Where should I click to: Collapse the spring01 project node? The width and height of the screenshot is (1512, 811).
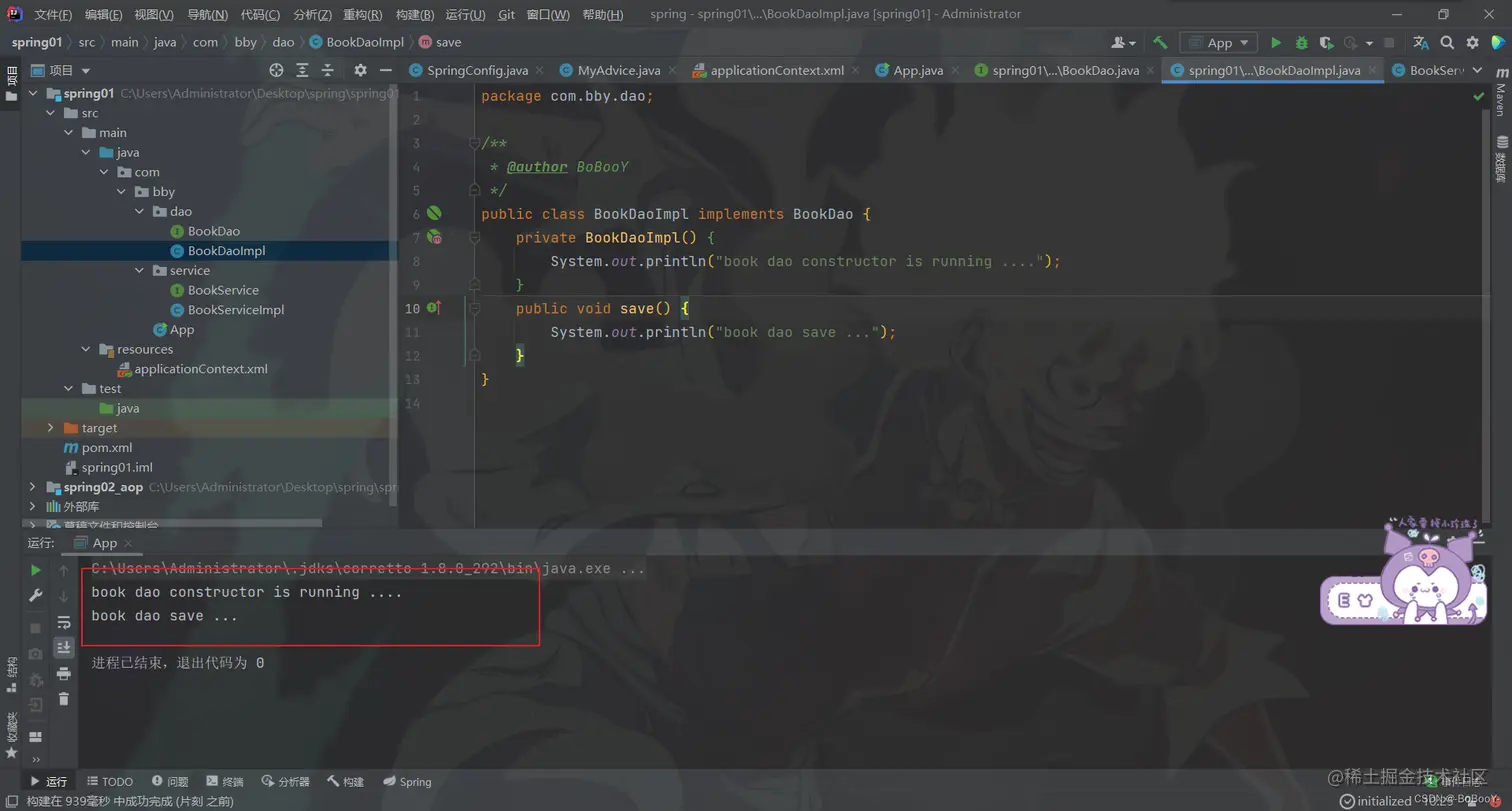pos(33,93)
